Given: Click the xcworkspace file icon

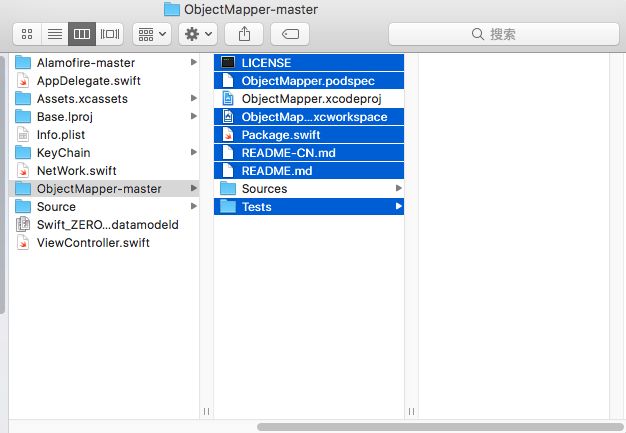Looking at the screenshot, I should (x=228, y=117).
